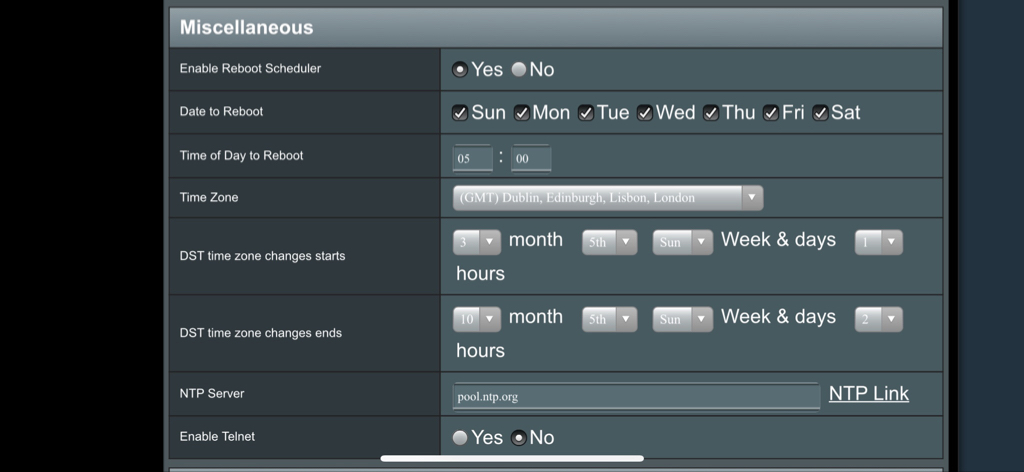Select Yes for Enable Telnet
Viewport: 1024px width, 472px height.
(460, 437)
